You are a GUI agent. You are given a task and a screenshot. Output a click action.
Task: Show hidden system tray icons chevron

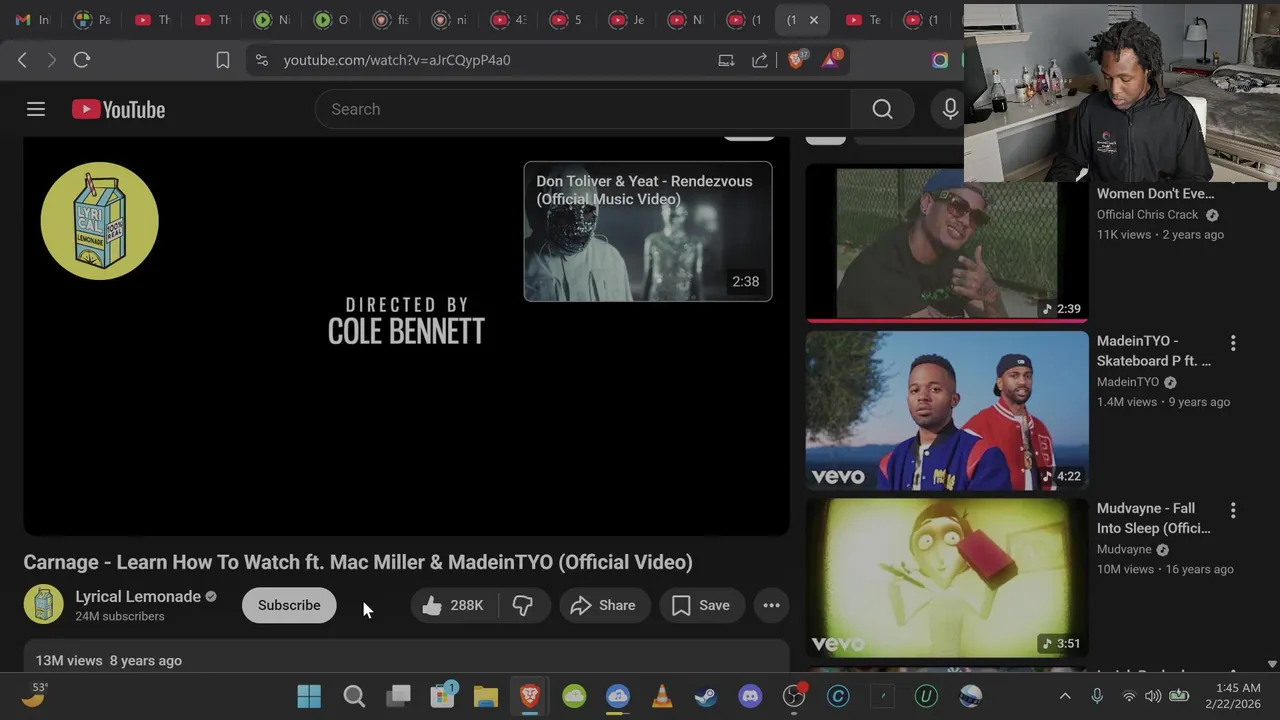pos(1065,696)
